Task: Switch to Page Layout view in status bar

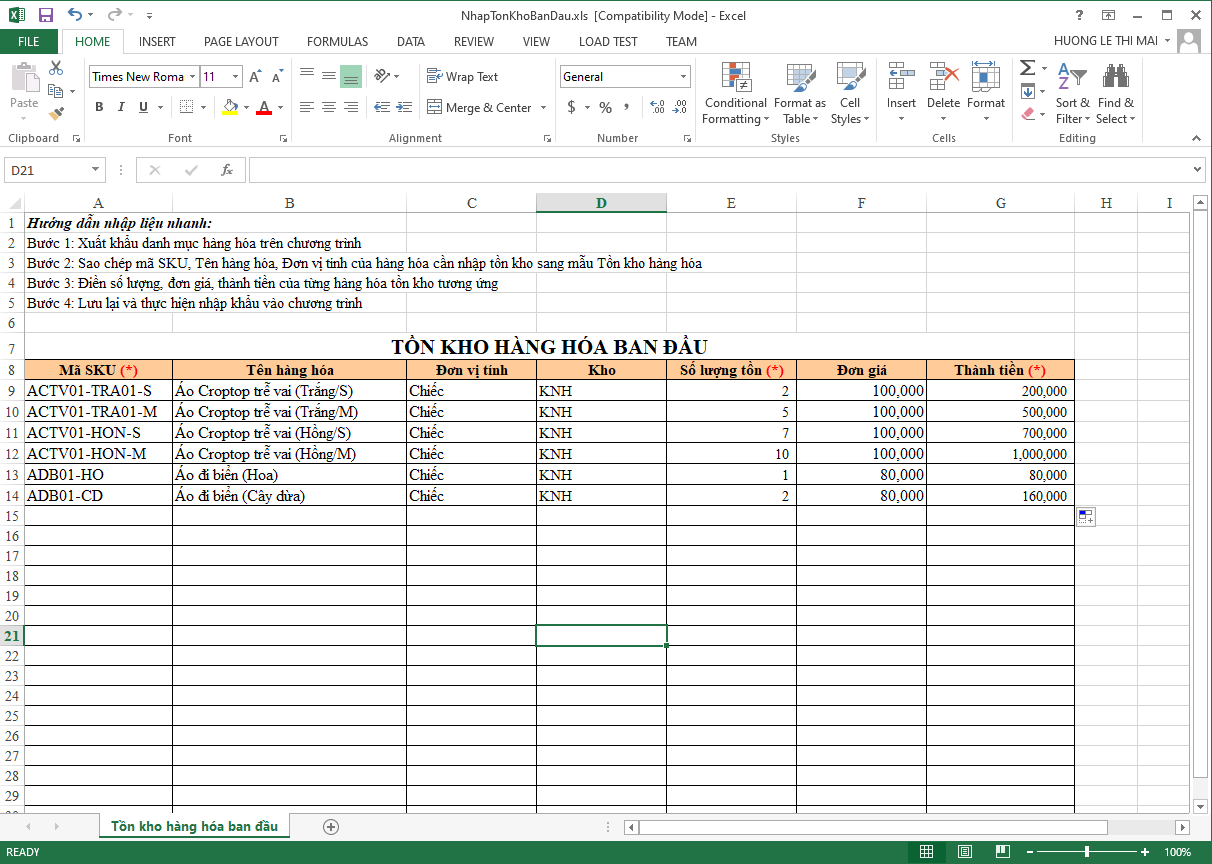Action: (x=964, y=852)
